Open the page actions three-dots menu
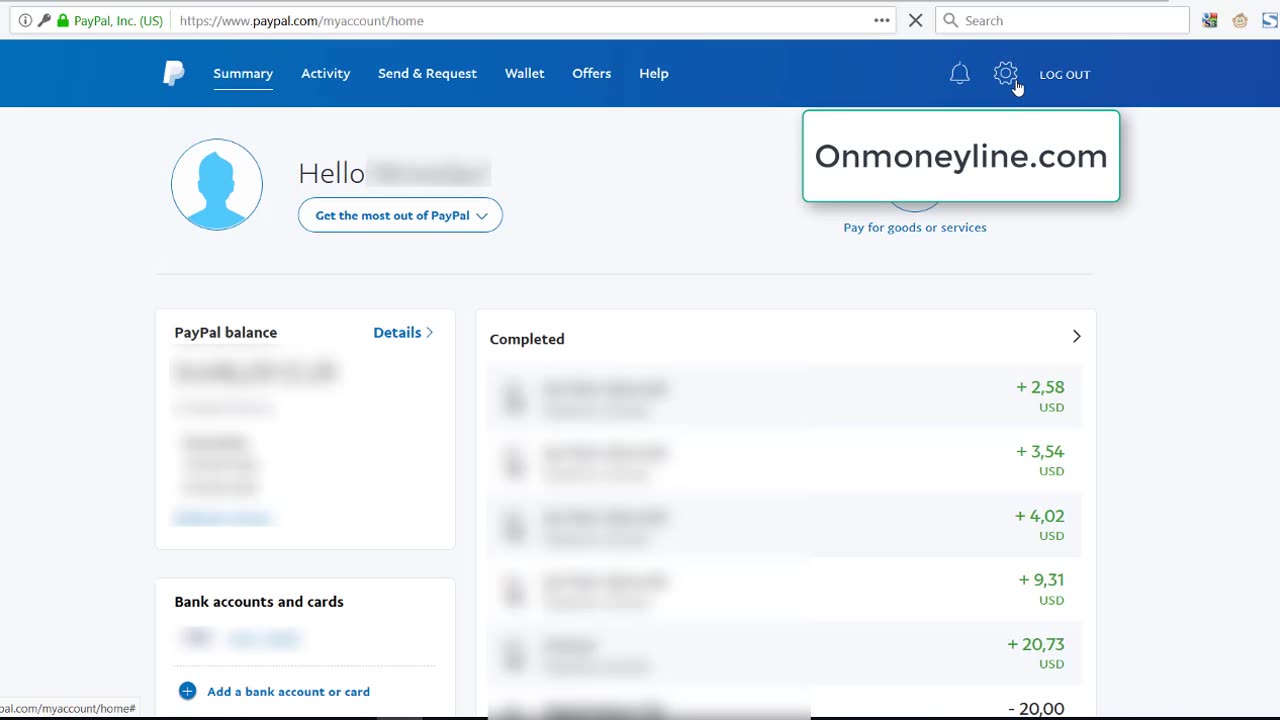 pos(882,20)
